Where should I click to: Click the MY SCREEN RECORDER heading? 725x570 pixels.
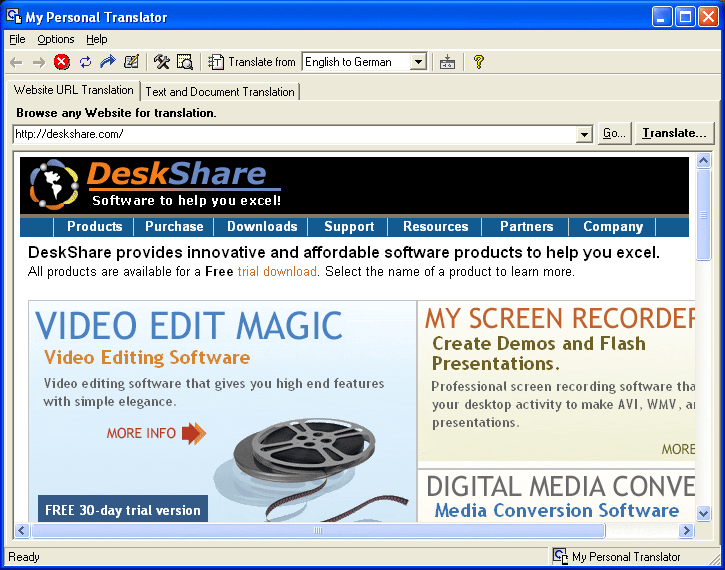[560, 319]
